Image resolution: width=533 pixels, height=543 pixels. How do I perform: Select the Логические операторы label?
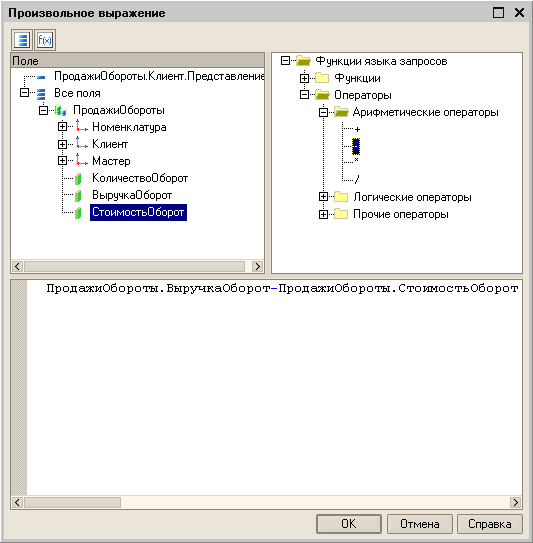click(x=412, y=197)
